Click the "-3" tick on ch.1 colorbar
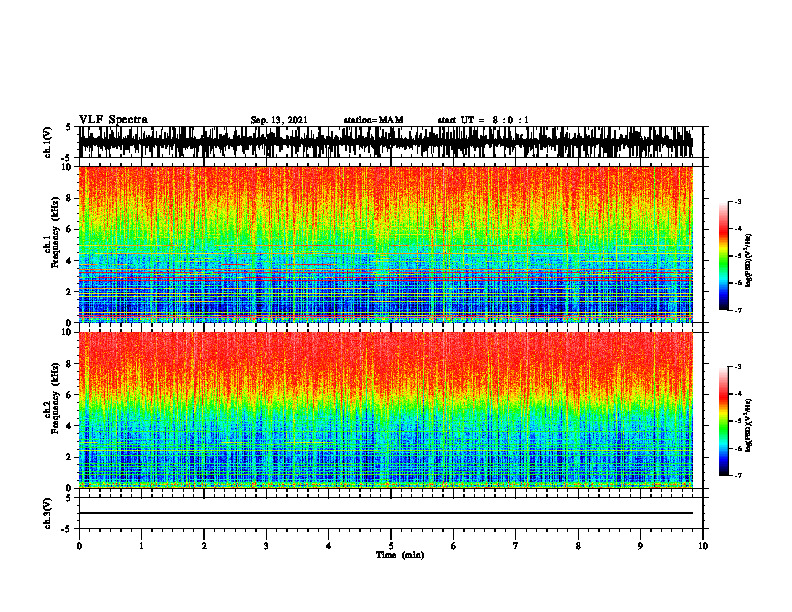 point(737,202)
